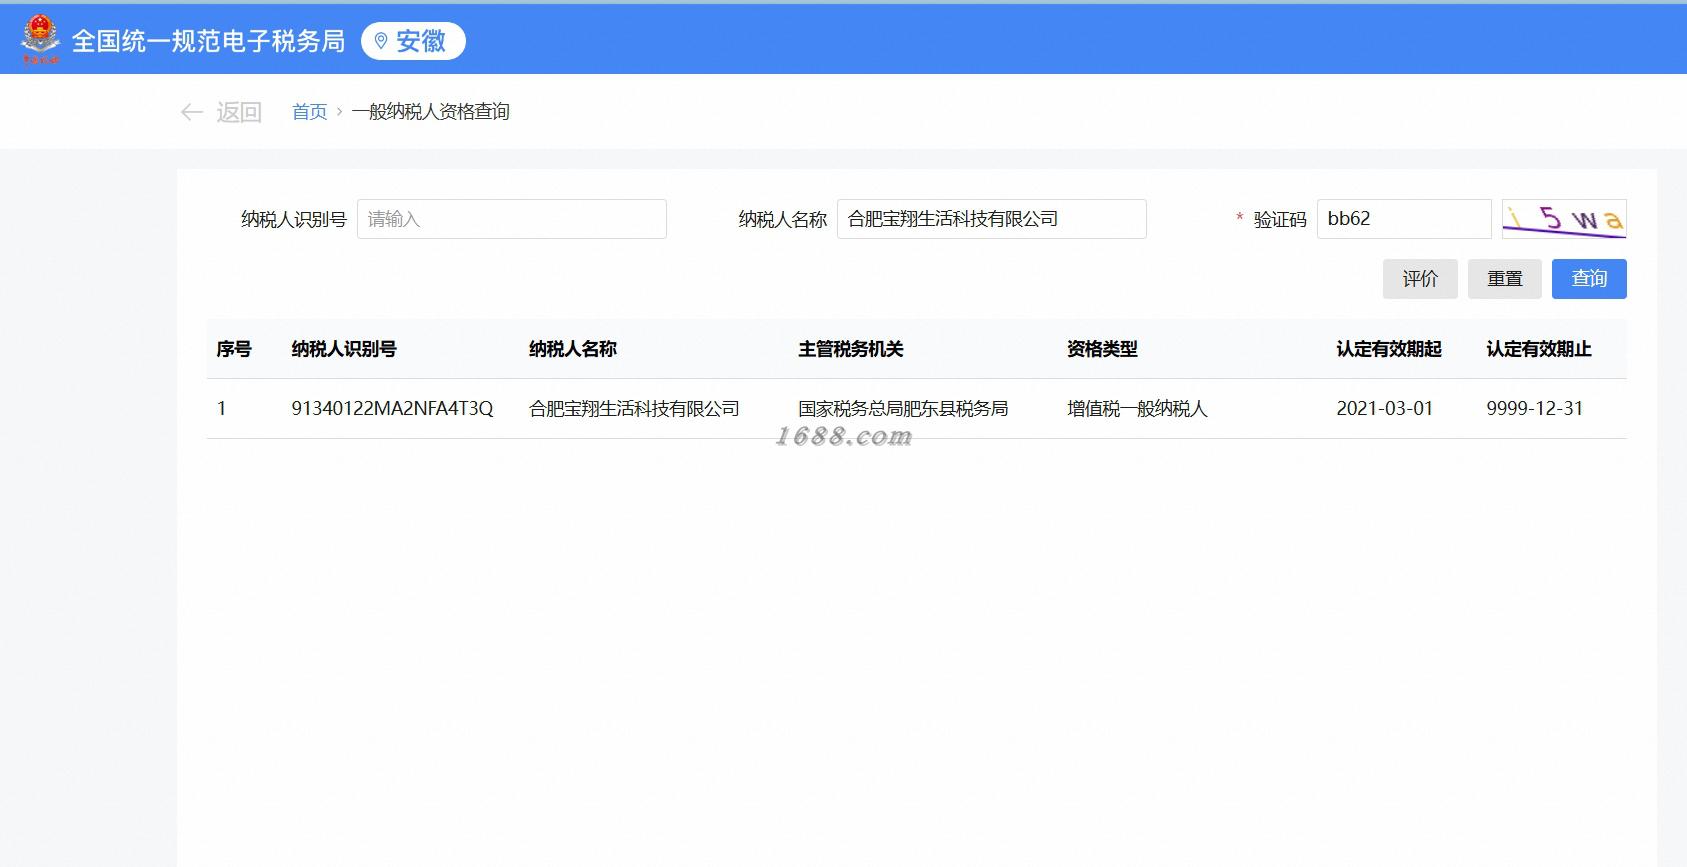Focus the 纳税人名称 input field

(991, 219)
